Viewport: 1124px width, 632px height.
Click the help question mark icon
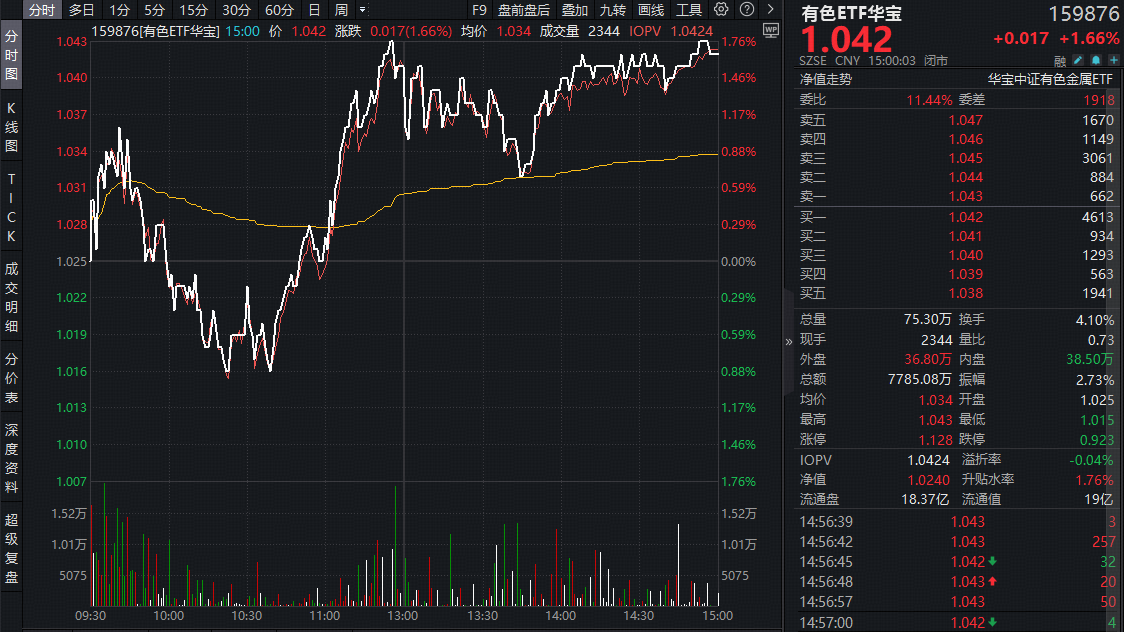click(746, 10)
